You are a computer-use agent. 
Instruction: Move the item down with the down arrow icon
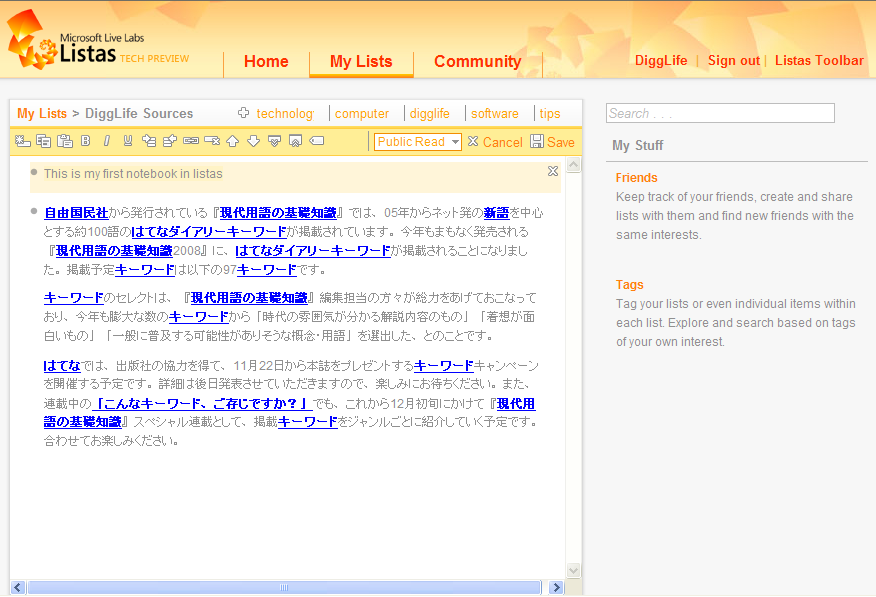tap(254, 141)
